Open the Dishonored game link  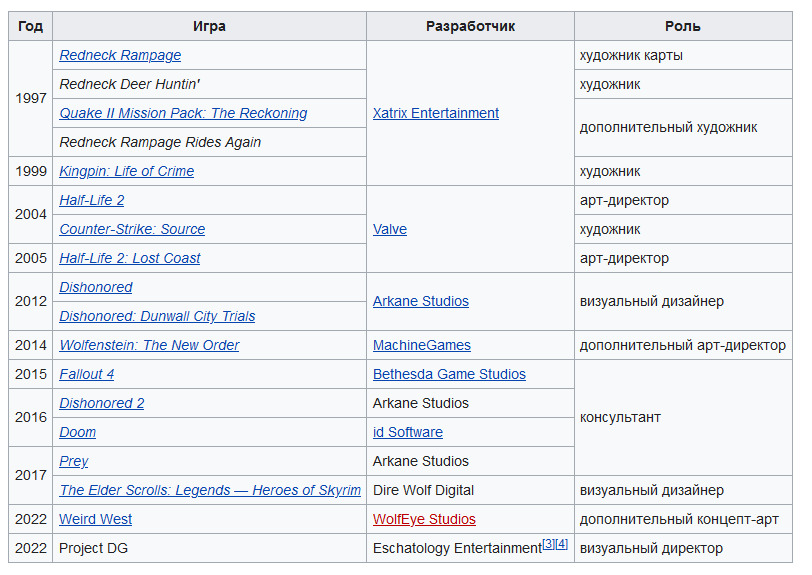tap(95, 287)
